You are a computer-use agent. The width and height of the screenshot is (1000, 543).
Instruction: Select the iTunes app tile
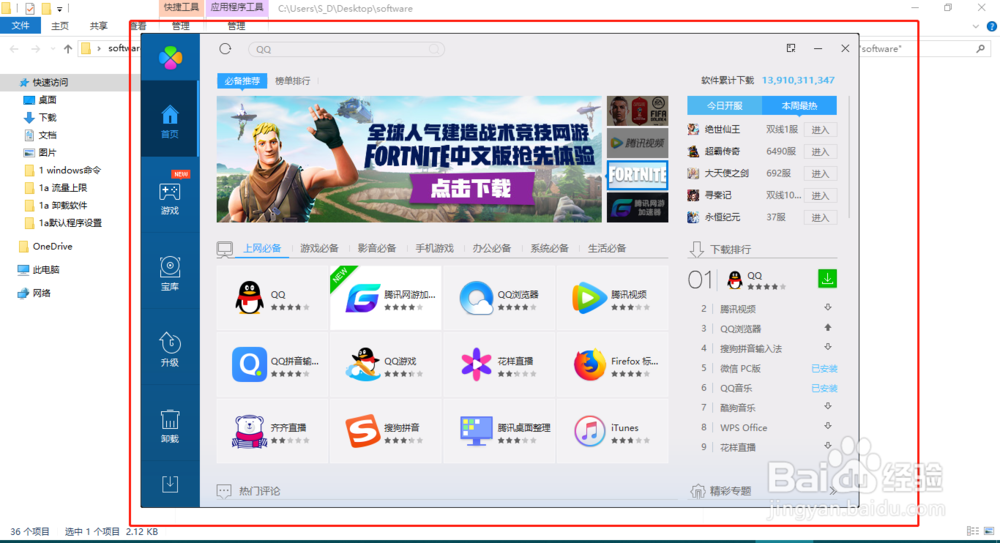click(x=612, y=431)
